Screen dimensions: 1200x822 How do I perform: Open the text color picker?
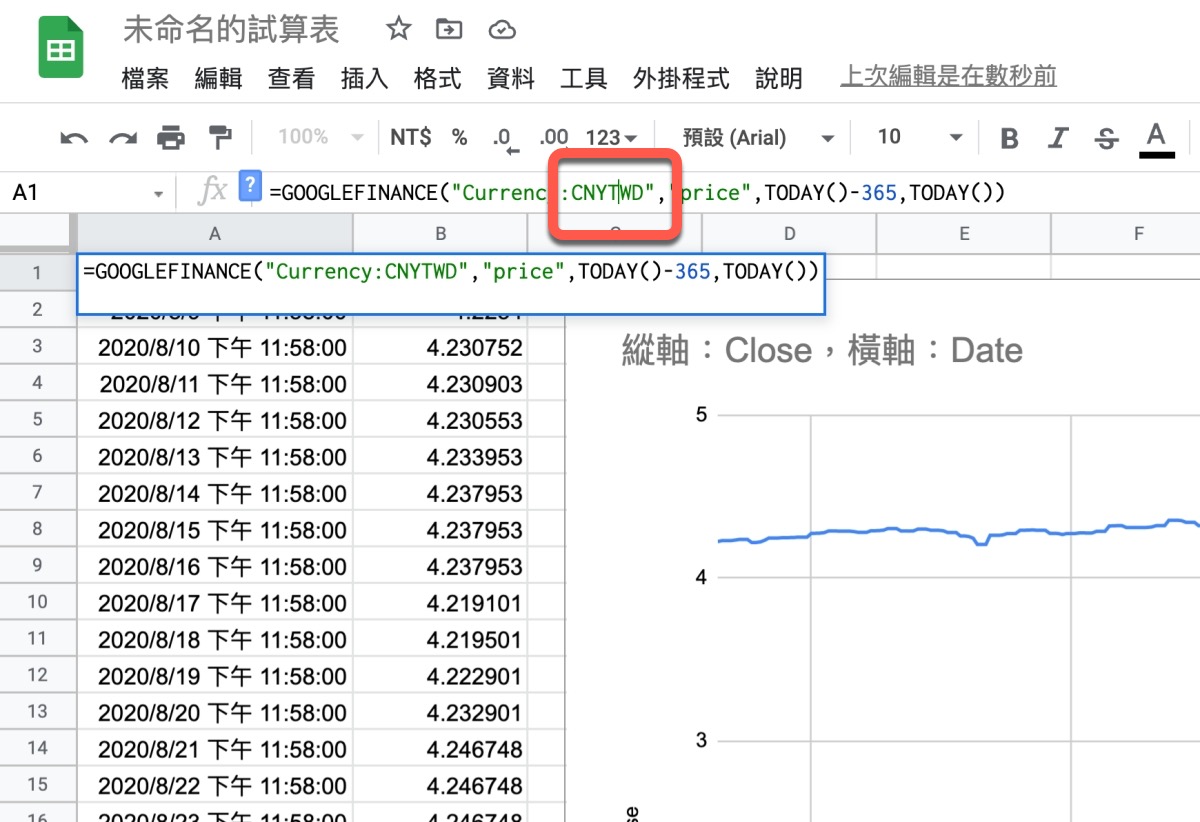tap(1156, 138)
